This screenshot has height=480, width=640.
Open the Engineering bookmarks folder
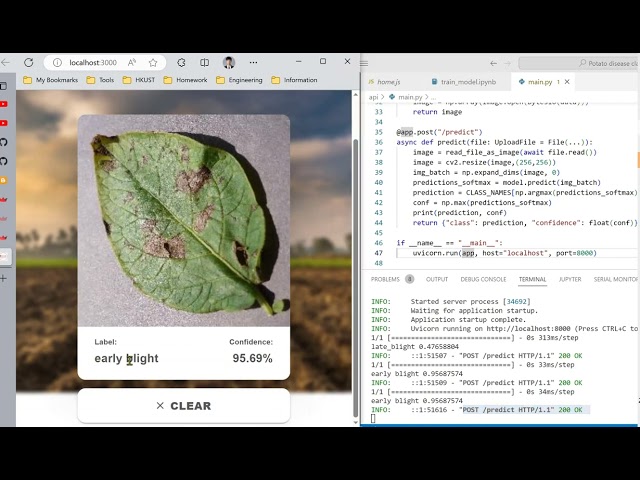239,80
